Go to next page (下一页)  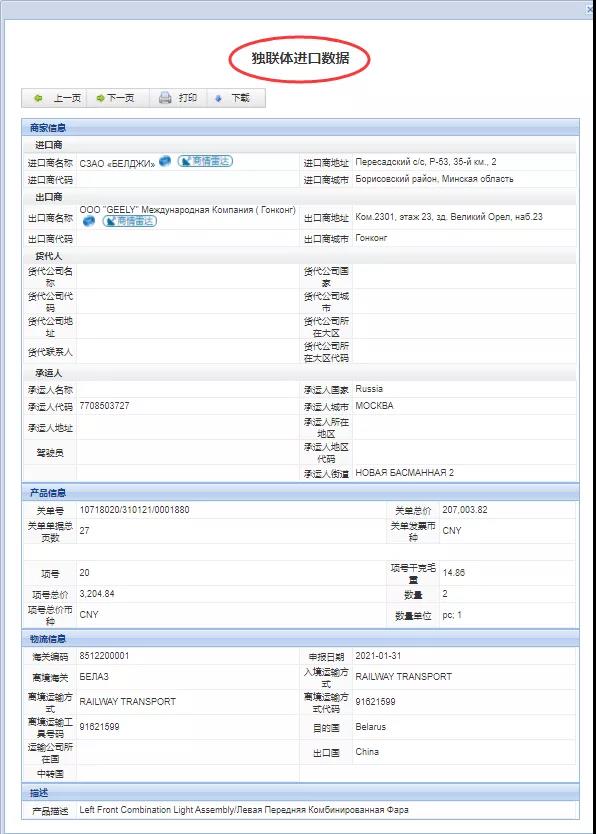pos(116,98)
